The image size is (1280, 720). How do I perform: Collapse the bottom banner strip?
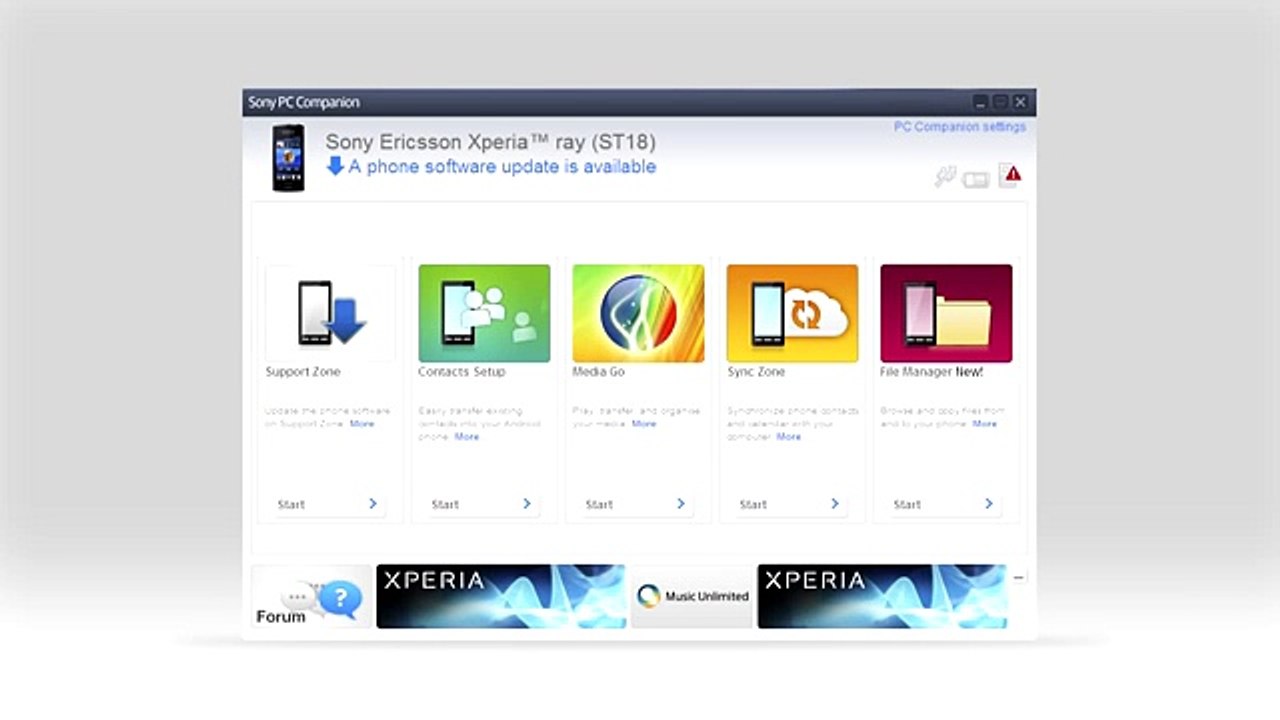1018,578
